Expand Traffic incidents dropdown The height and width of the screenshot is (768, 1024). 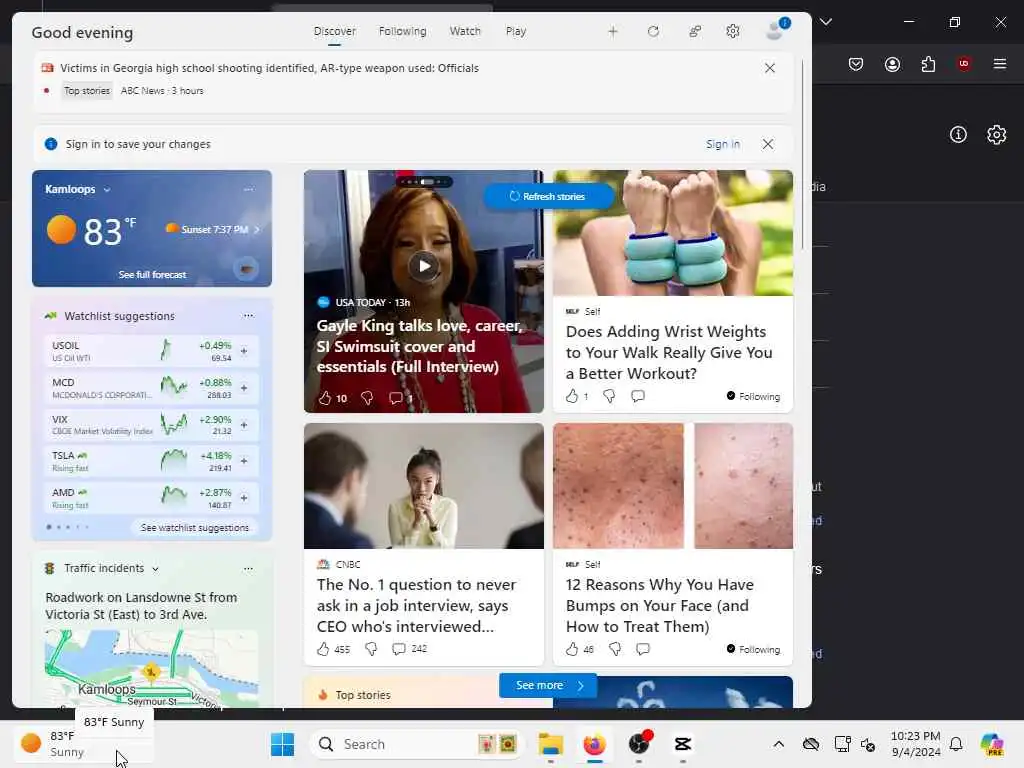[155, 569]
